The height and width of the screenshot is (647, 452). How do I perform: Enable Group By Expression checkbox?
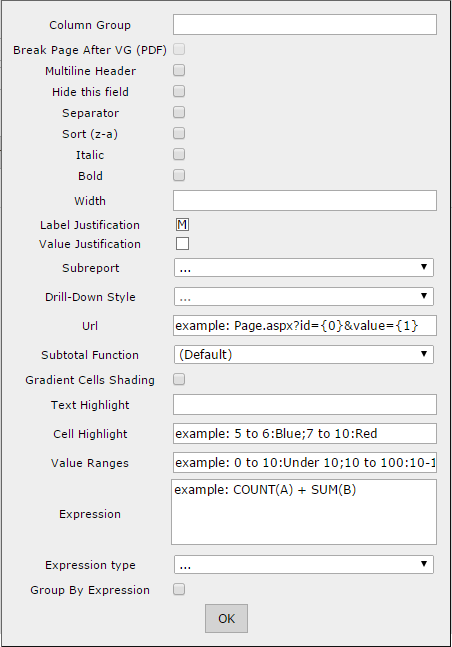(179, 589)
